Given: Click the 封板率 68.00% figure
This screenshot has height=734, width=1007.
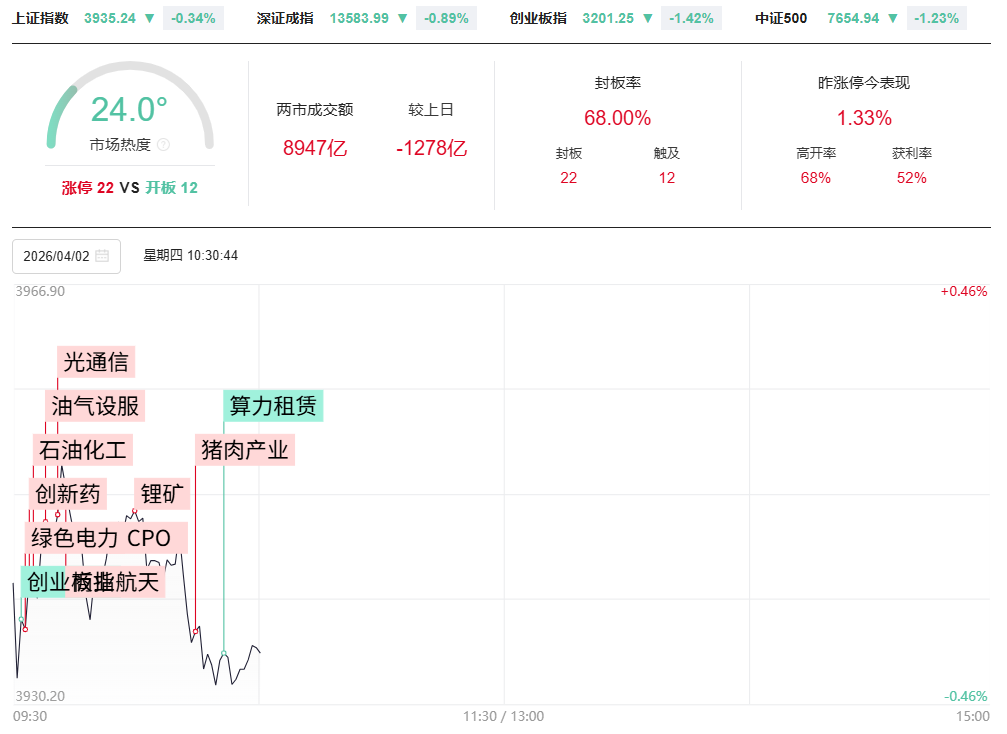Looking at the screenshot, I should 617,118.
